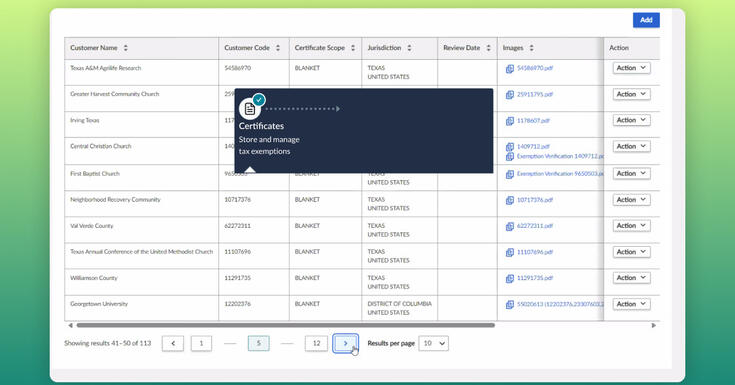Click file icon beside 62272311.pdf
This screenshot has width=735, height=385.
(510, 226)
